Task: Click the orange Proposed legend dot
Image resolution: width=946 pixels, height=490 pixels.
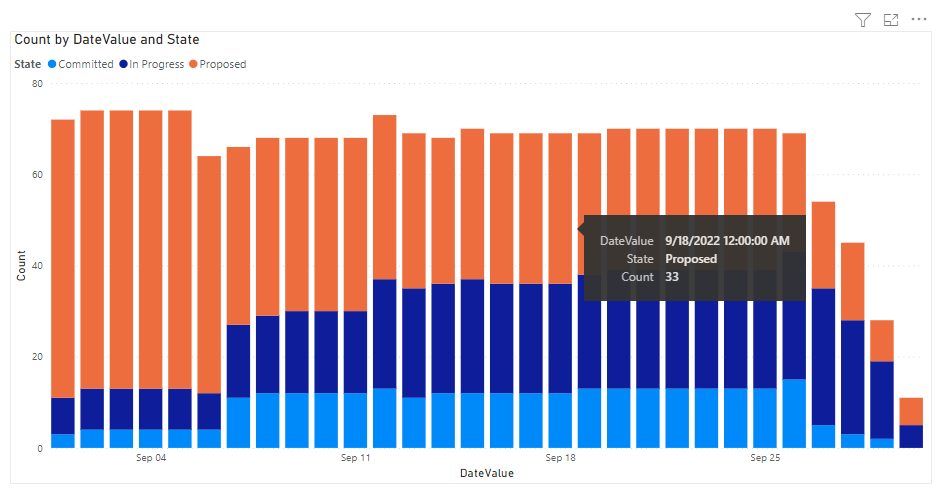Action: pyautogui.click(x=193, y=64)
